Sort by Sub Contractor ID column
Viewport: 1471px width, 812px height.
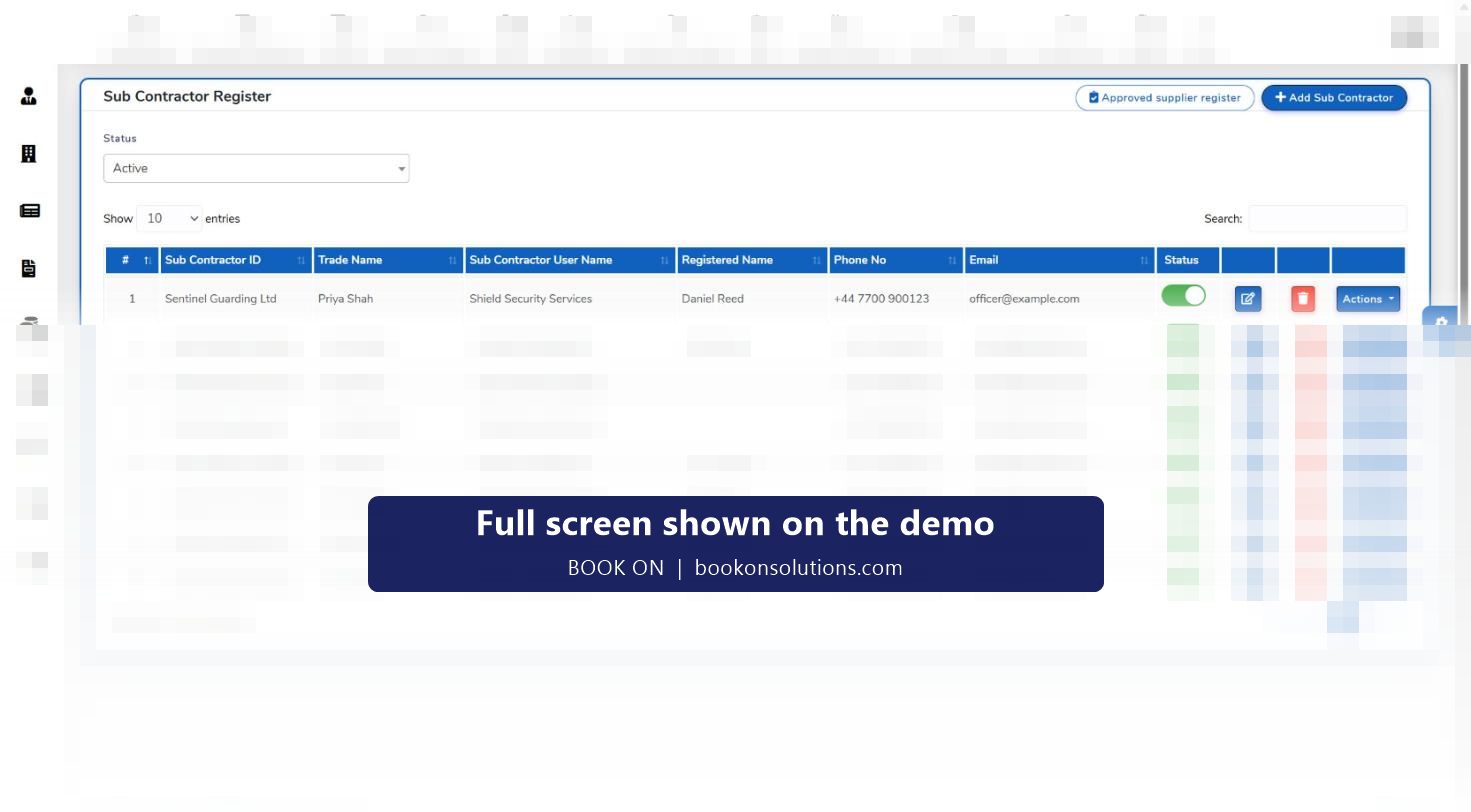click(x=236, y=260)
